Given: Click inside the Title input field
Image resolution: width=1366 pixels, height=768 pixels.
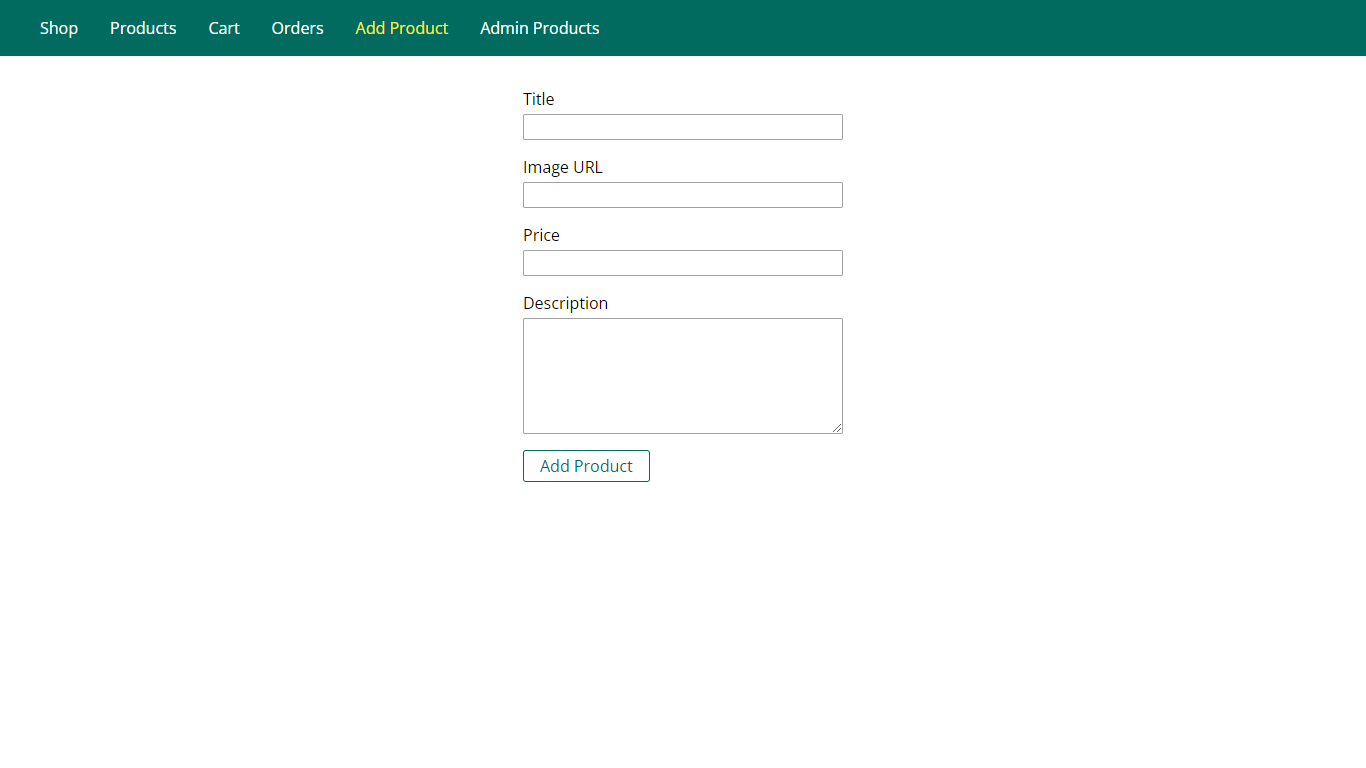Looking at the screenshot, I should [x=682, y=127].
